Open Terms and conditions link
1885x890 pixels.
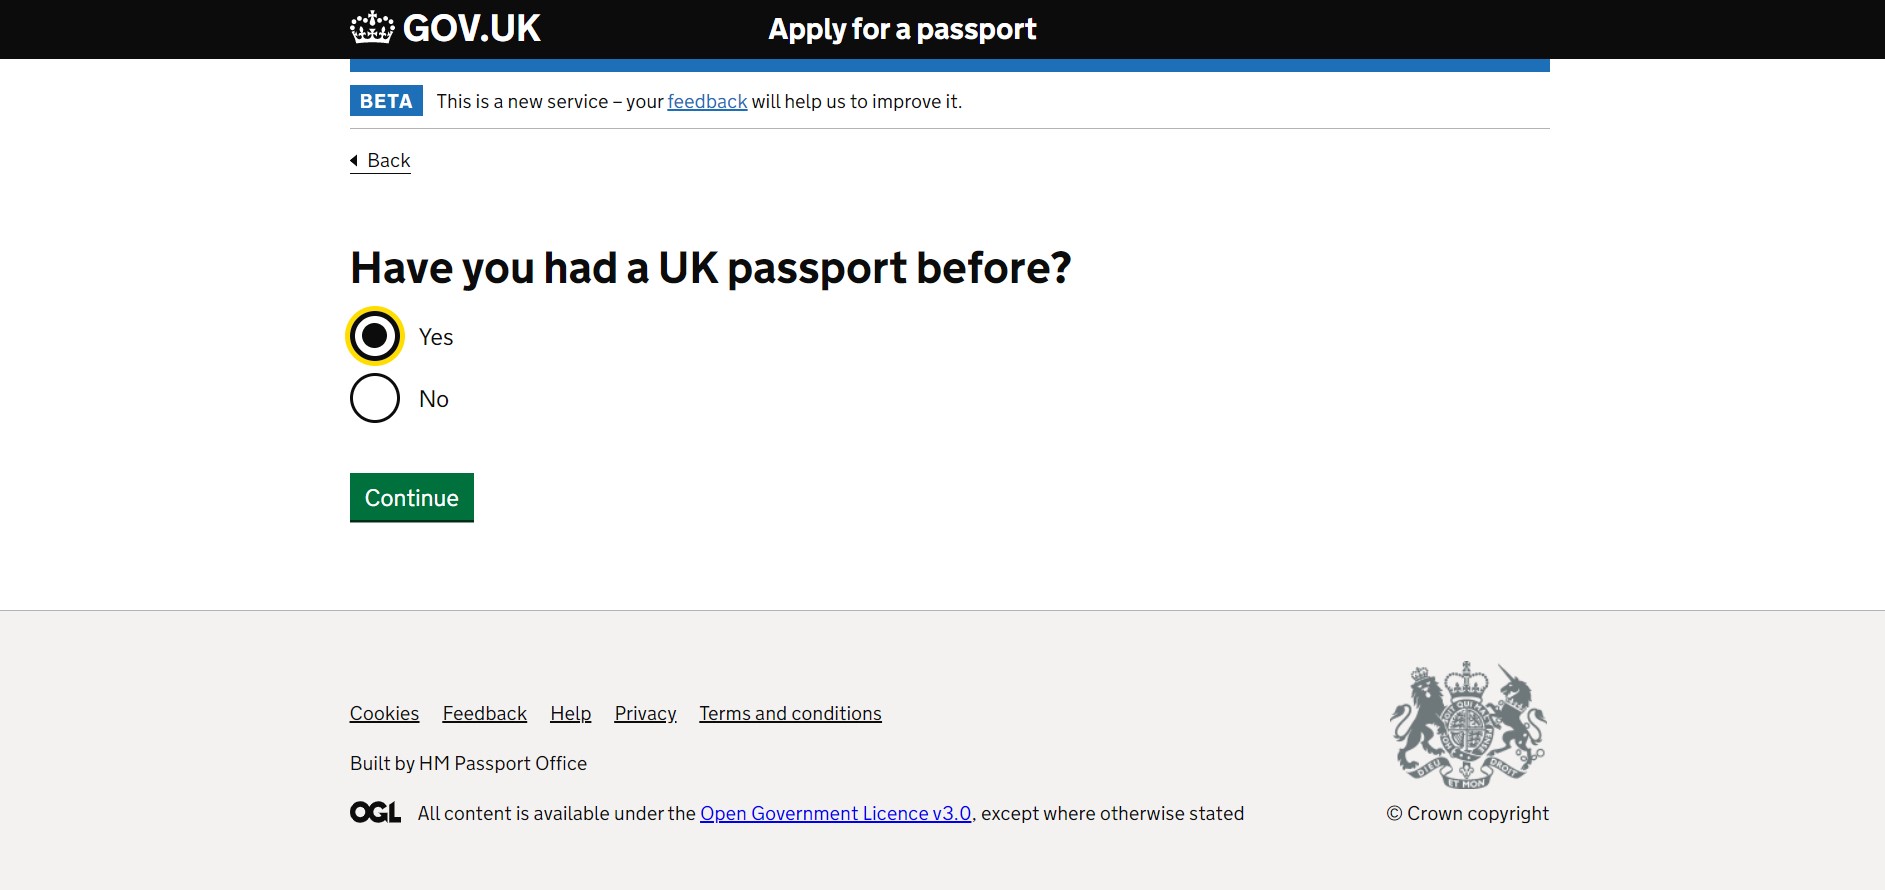pos(790,714)
